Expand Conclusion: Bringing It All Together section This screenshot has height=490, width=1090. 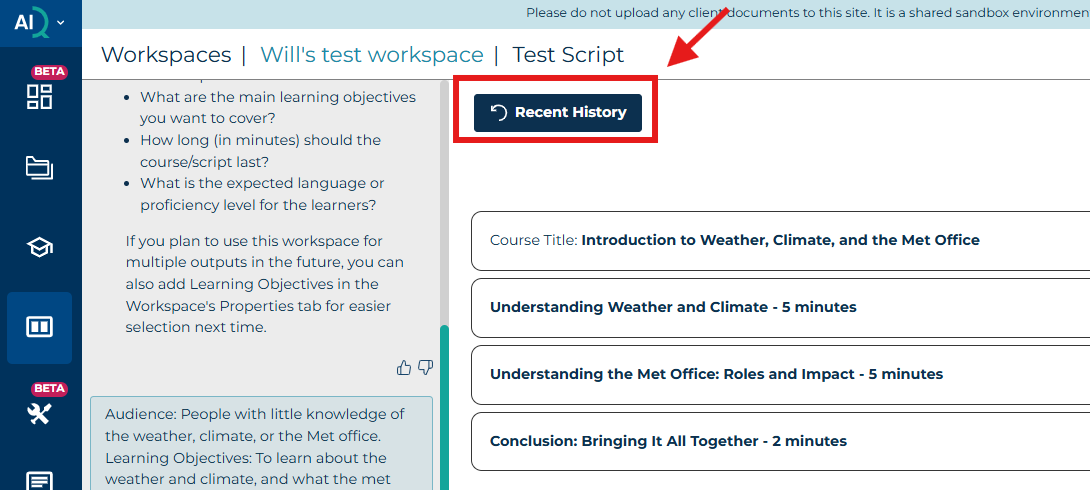(x=781, y=441)
